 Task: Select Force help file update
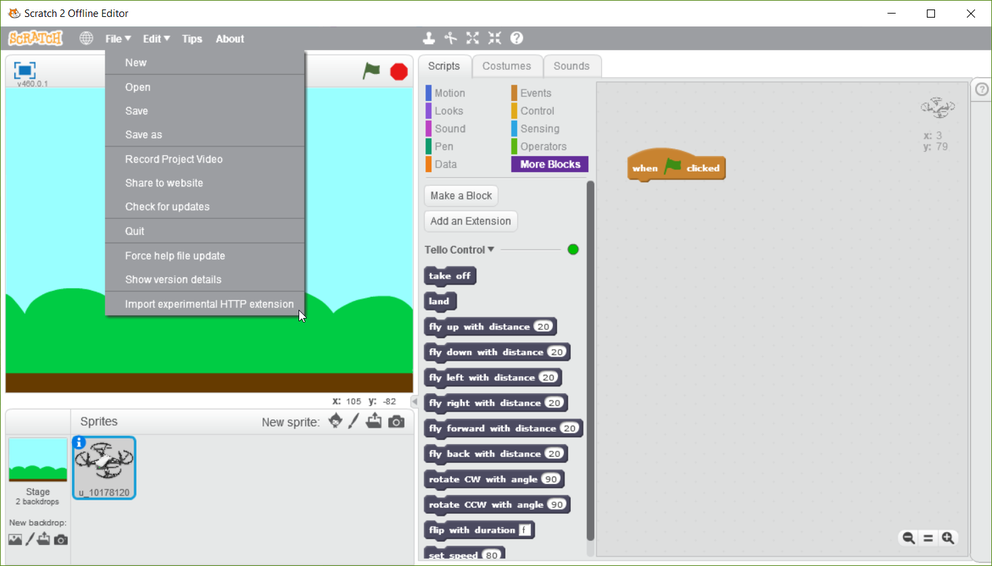point(205,256)
